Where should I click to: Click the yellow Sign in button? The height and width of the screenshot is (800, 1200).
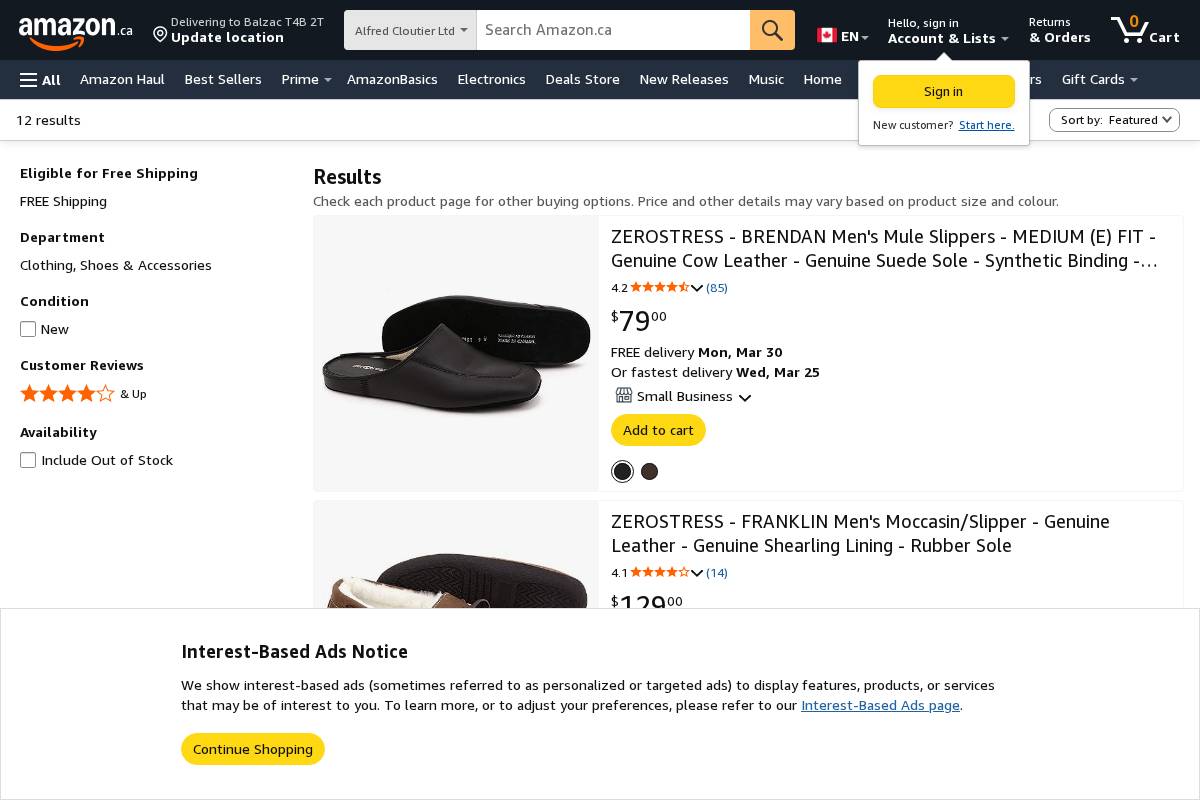click(943, 91)
